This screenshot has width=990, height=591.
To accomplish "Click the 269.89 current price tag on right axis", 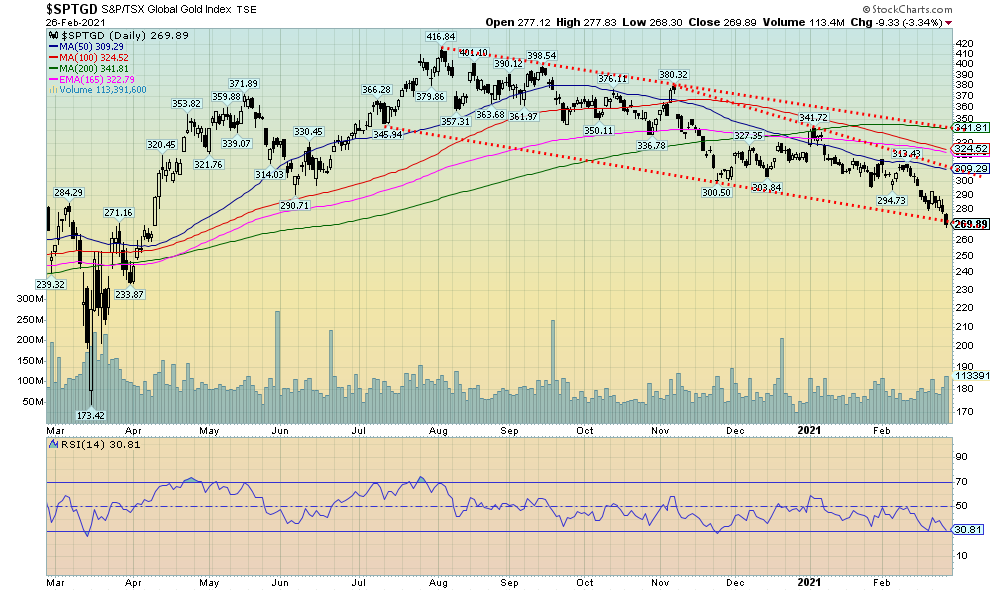I will point(969,225).
